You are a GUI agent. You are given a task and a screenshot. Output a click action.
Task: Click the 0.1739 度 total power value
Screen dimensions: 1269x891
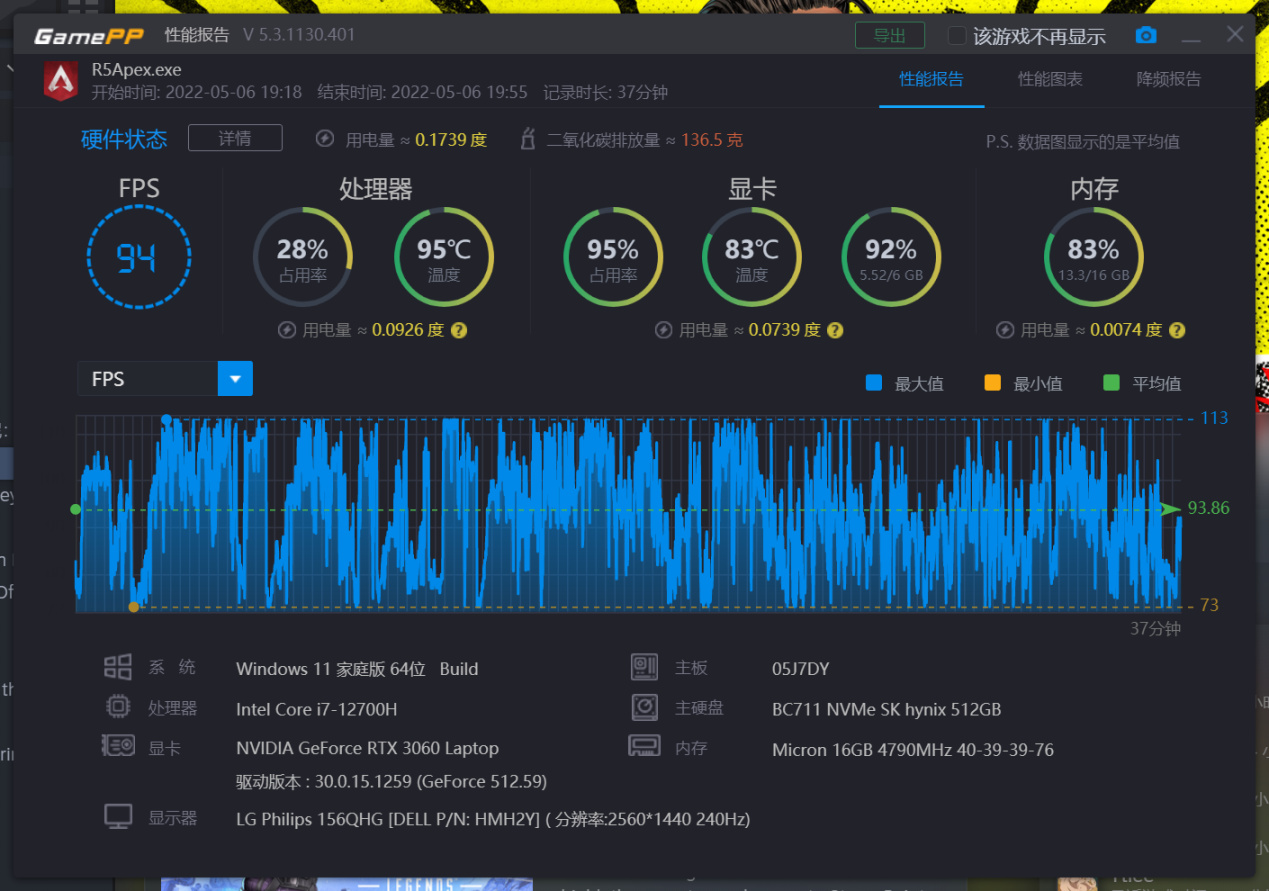pos(450,140)
